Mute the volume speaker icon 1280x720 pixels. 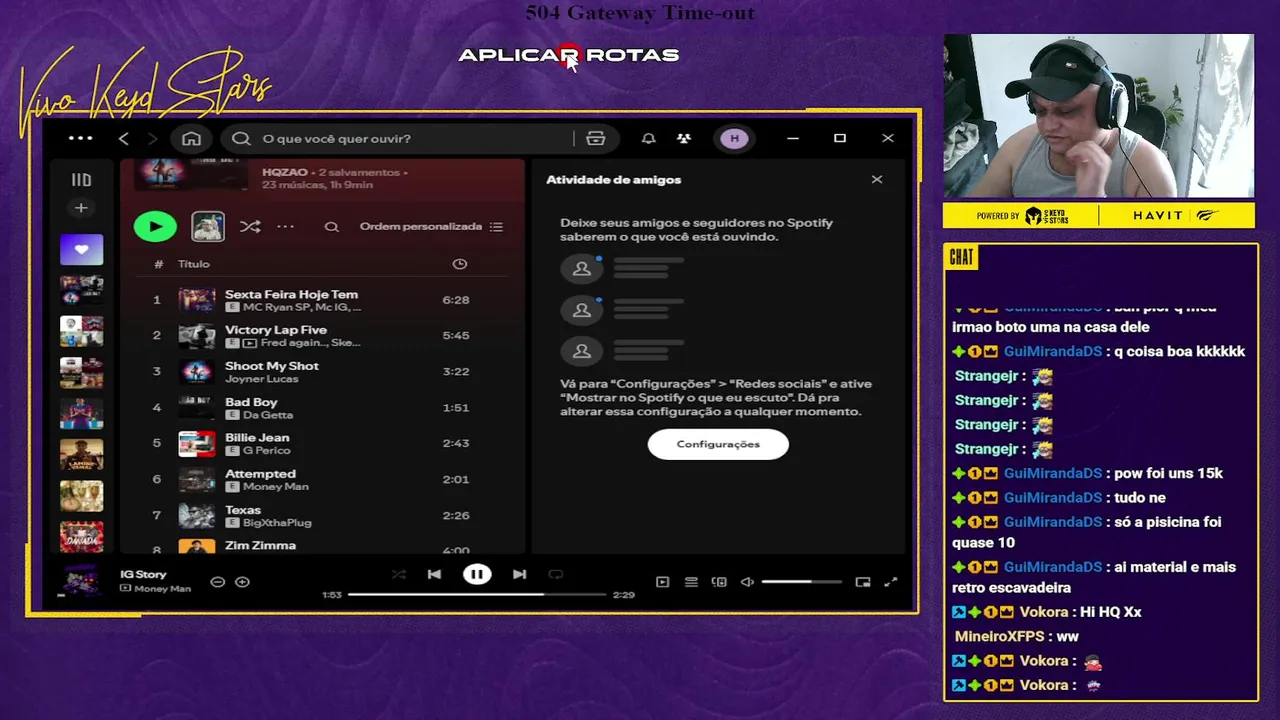[x=747, y=582]
